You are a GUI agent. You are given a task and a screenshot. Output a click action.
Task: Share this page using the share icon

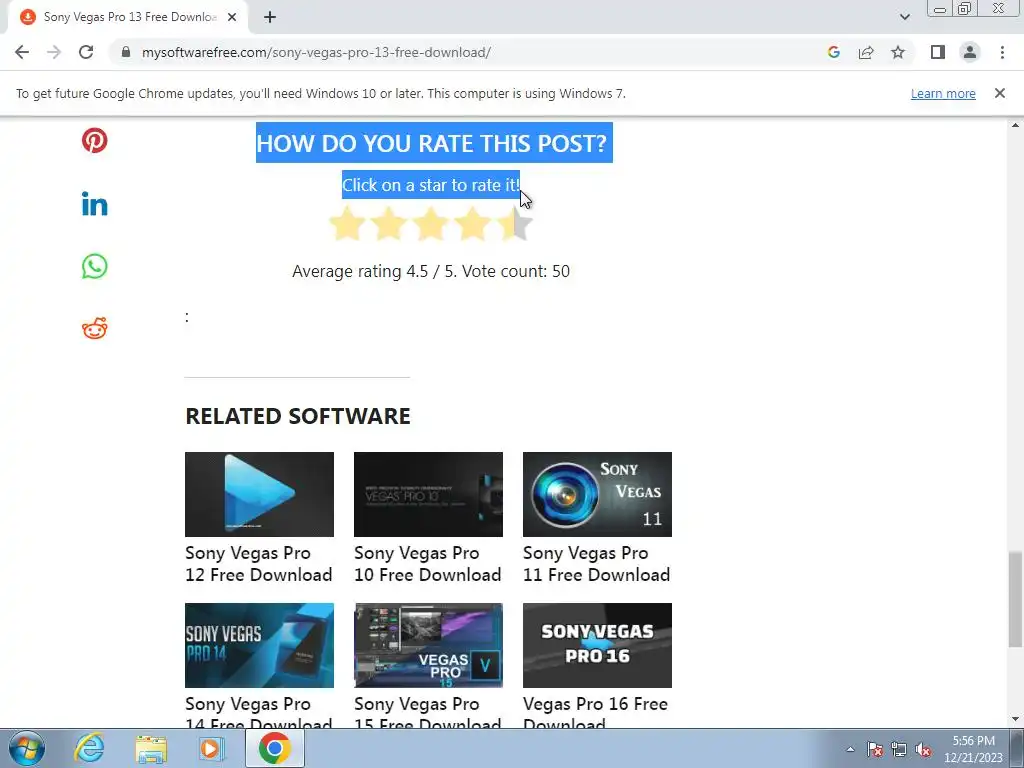point(866,52)
